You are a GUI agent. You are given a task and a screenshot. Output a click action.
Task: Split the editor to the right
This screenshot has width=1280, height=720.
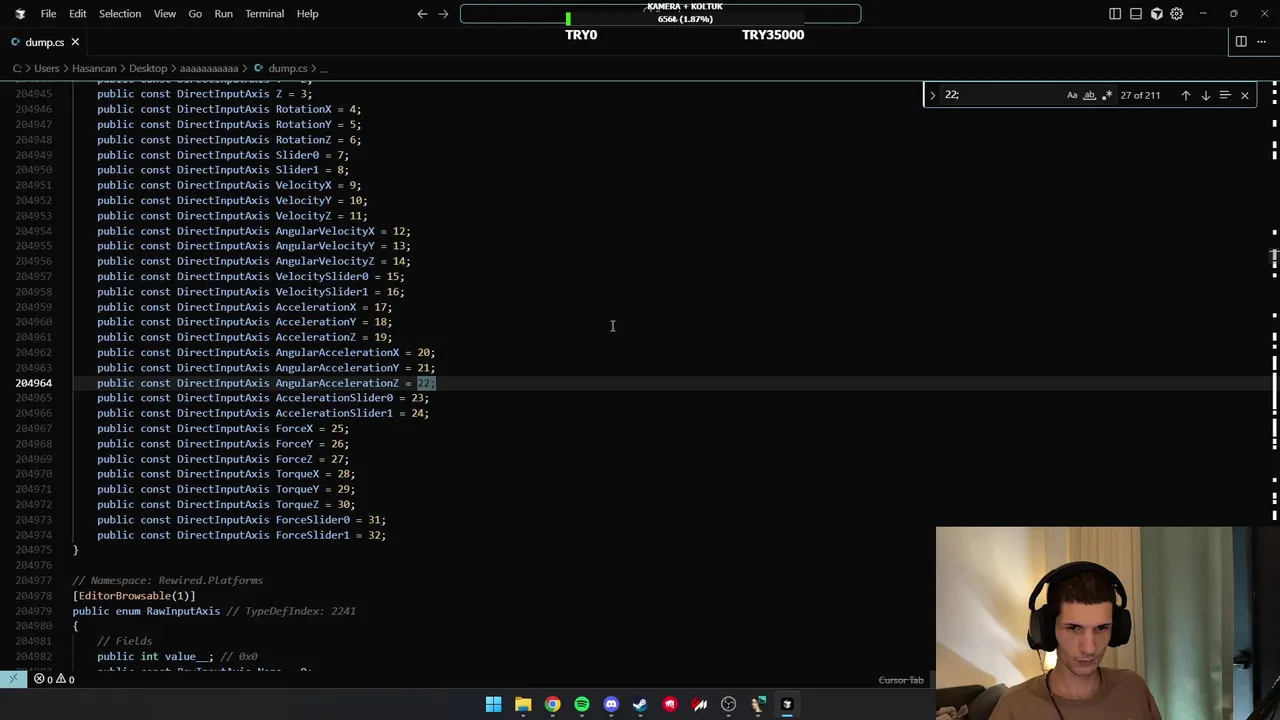tap(1241, 42)
